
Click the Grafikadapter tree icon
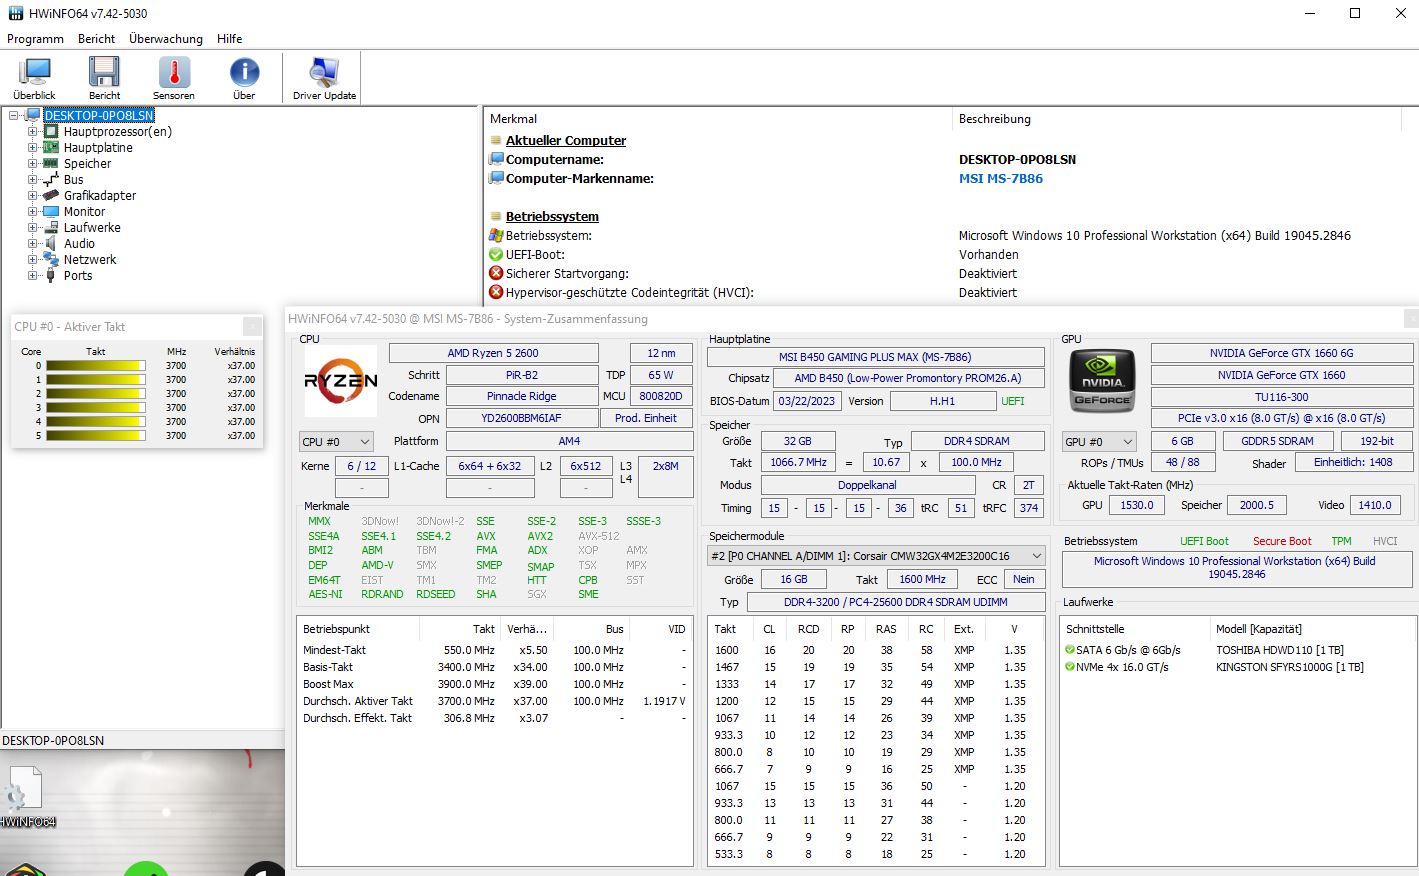click(x=51, y=195)
